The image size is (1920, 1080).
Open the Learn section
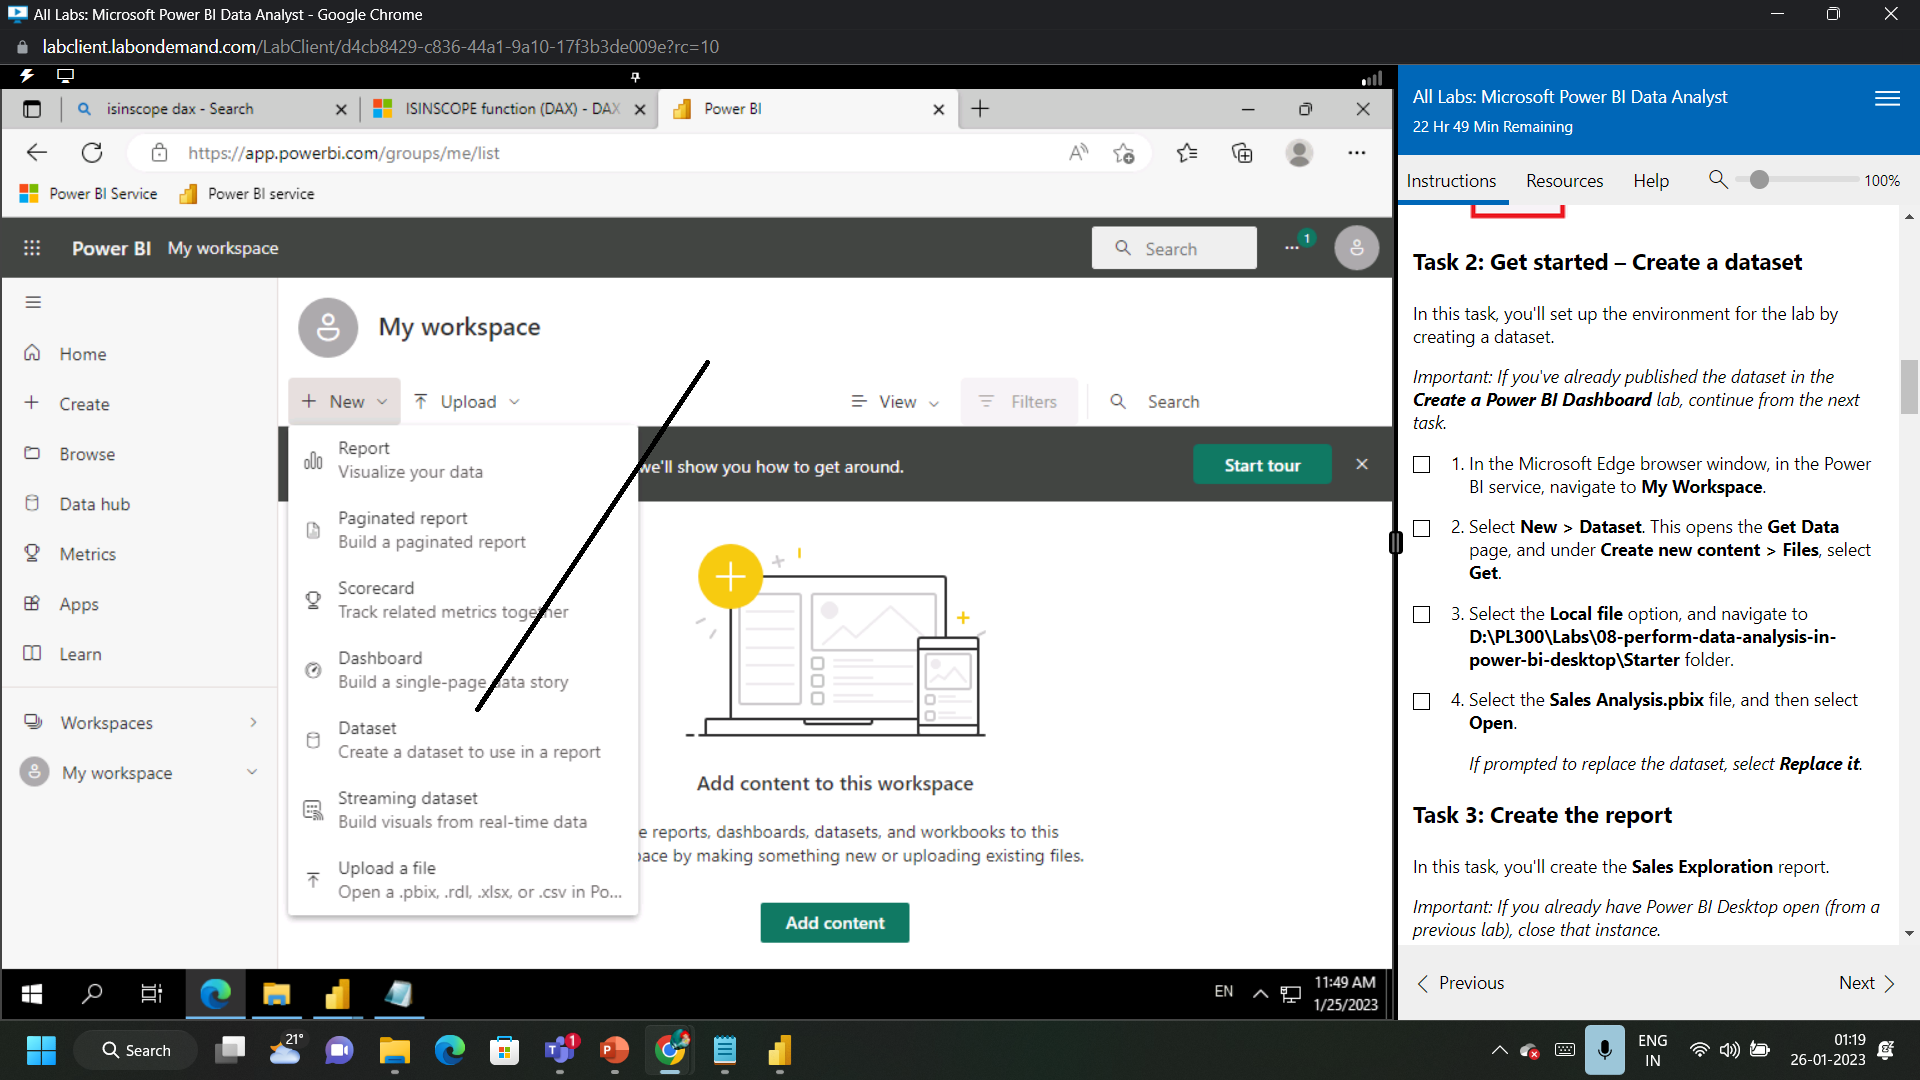click(x=80, y=653)
